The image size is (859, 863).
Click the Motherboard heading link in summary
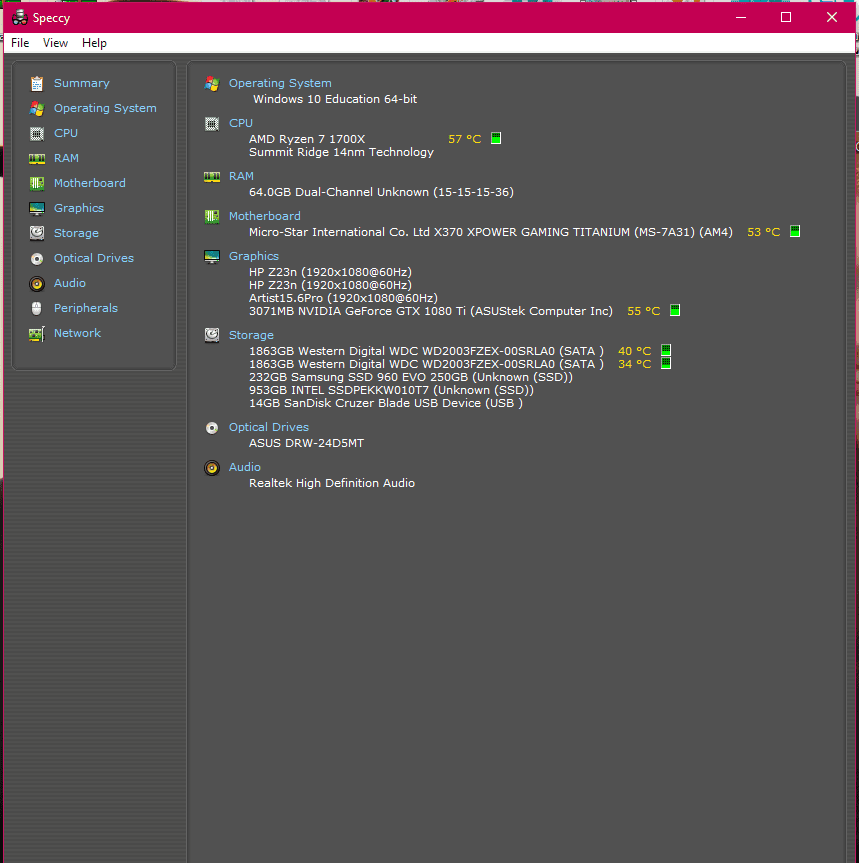265,216
